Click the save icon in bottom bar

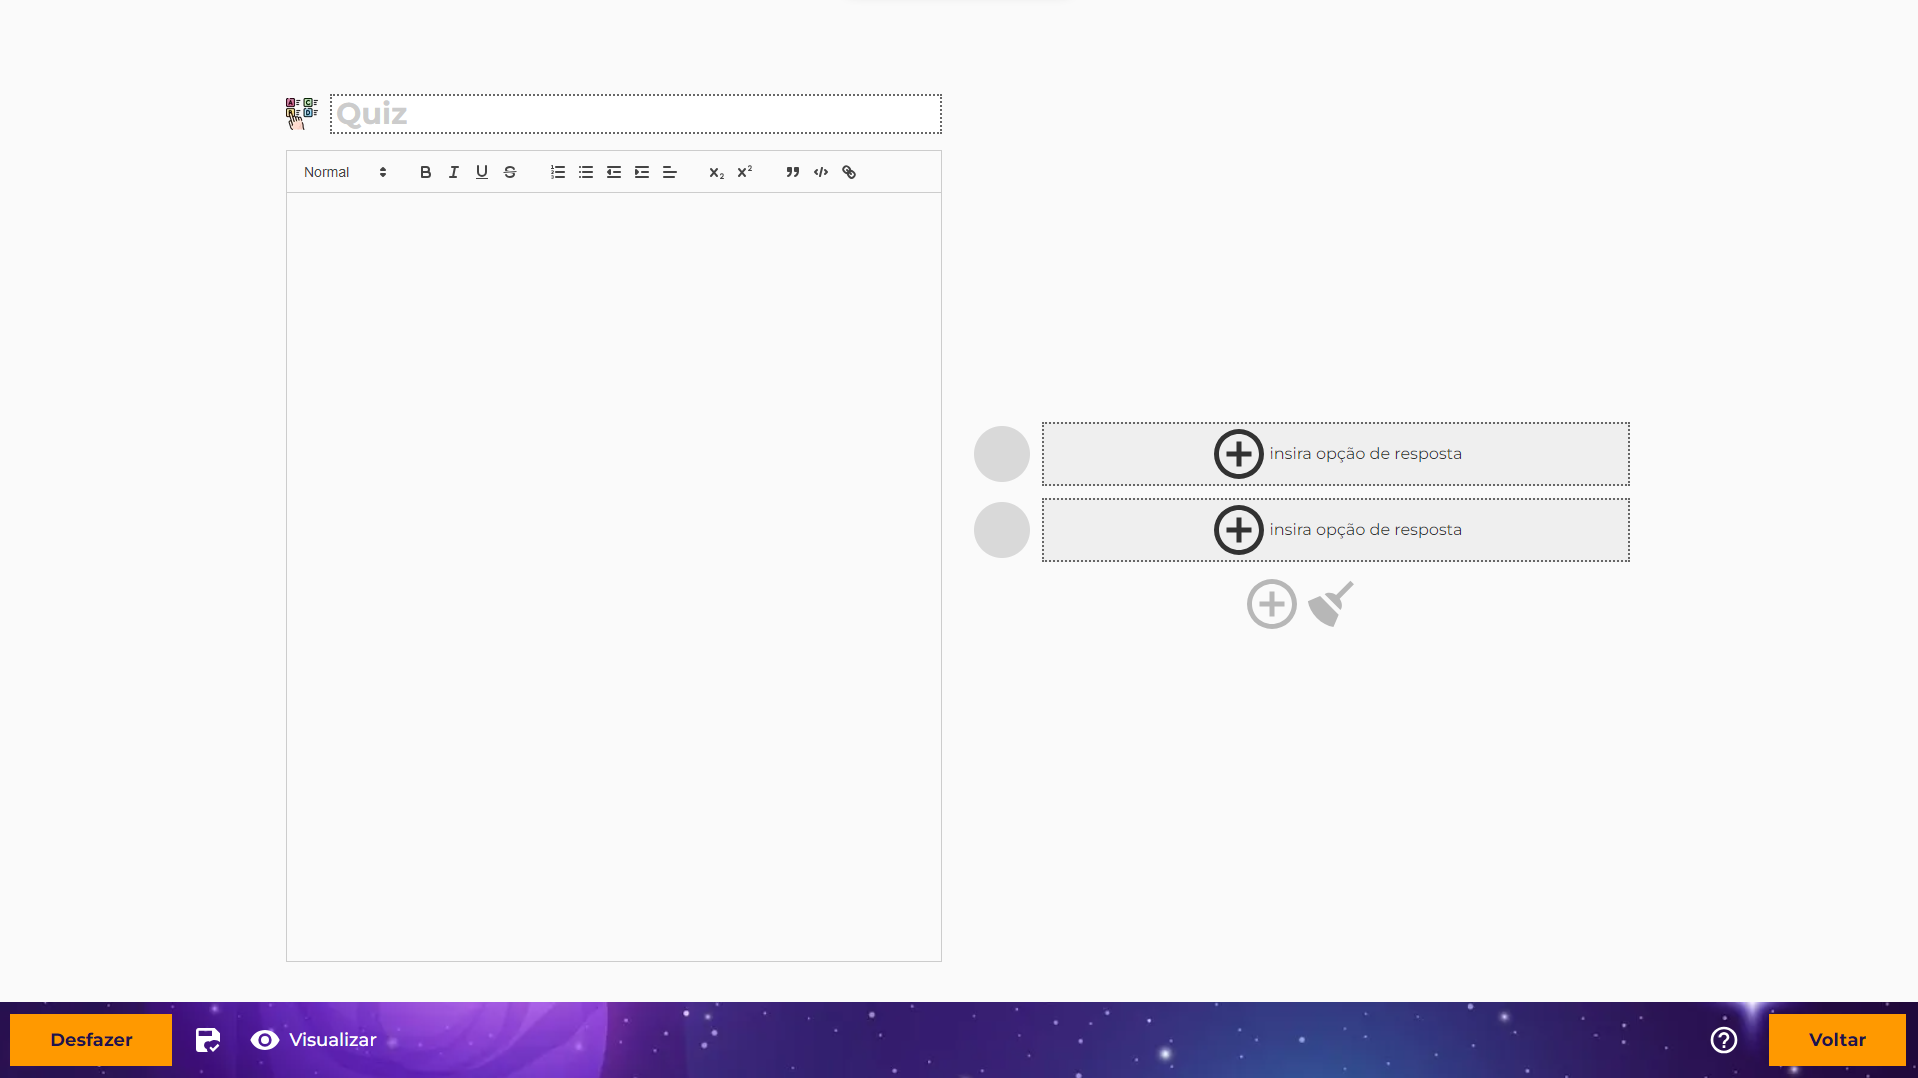point(207,1040)
